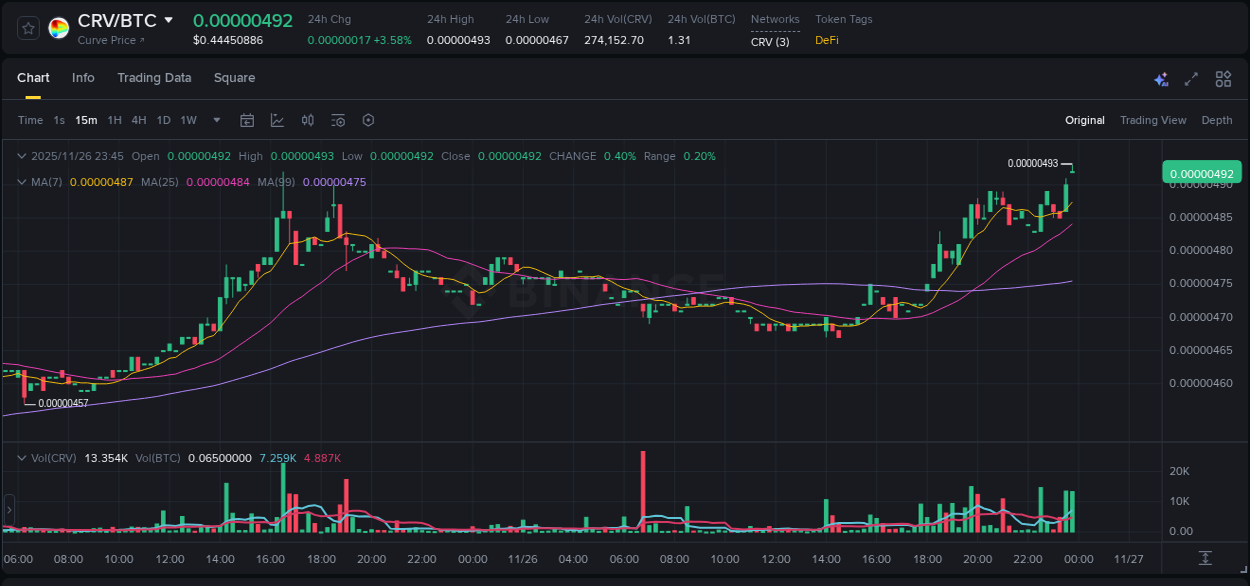1250x586 pixels.
Task: Click the green last price label 0.00000492
Action: pyautogui.click(x=1200, y=173)
